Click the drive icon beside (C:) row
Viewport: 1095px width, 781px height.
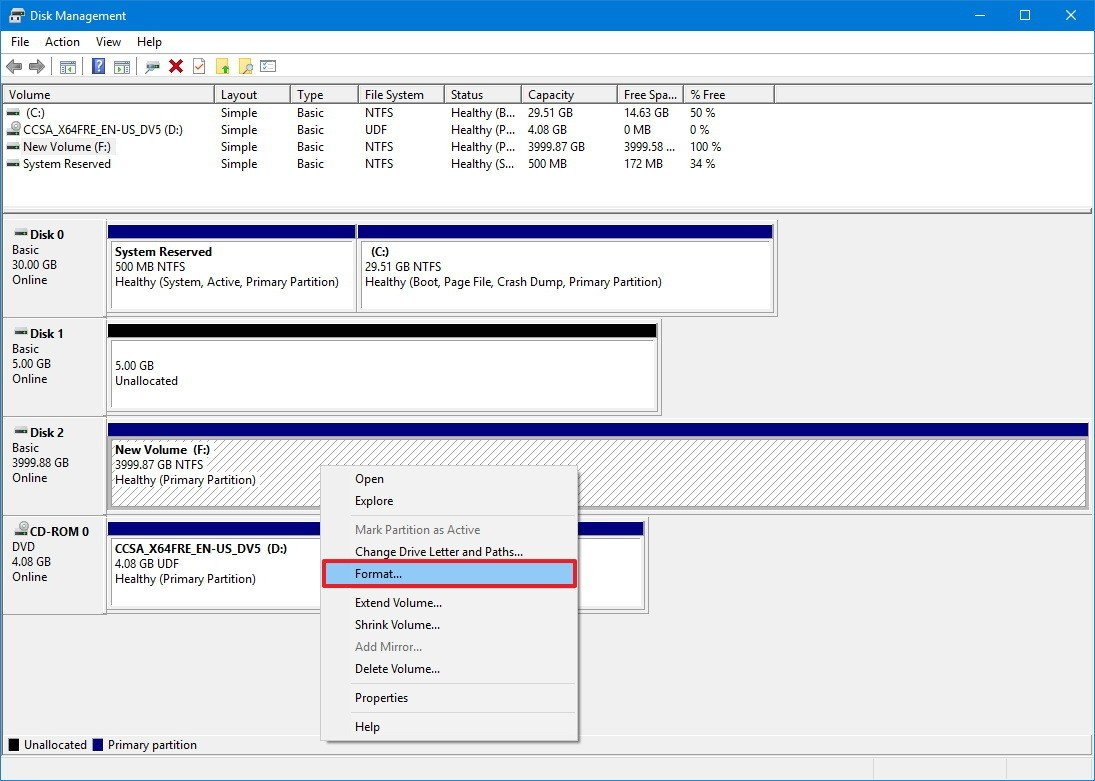tap(13, 112)
